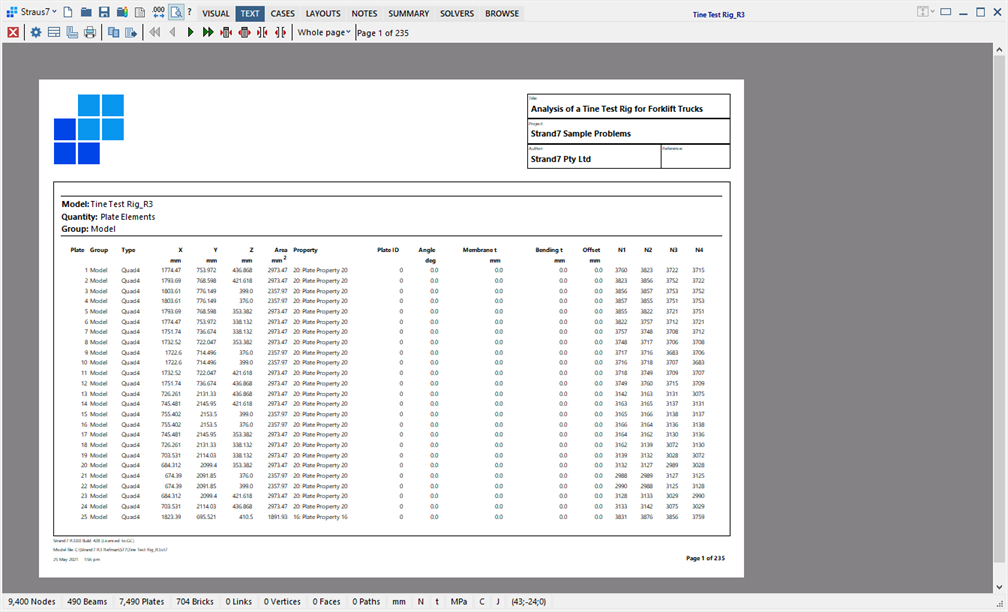
Task: Save the model with the floppy disk icon
Action: pos(104,12)
